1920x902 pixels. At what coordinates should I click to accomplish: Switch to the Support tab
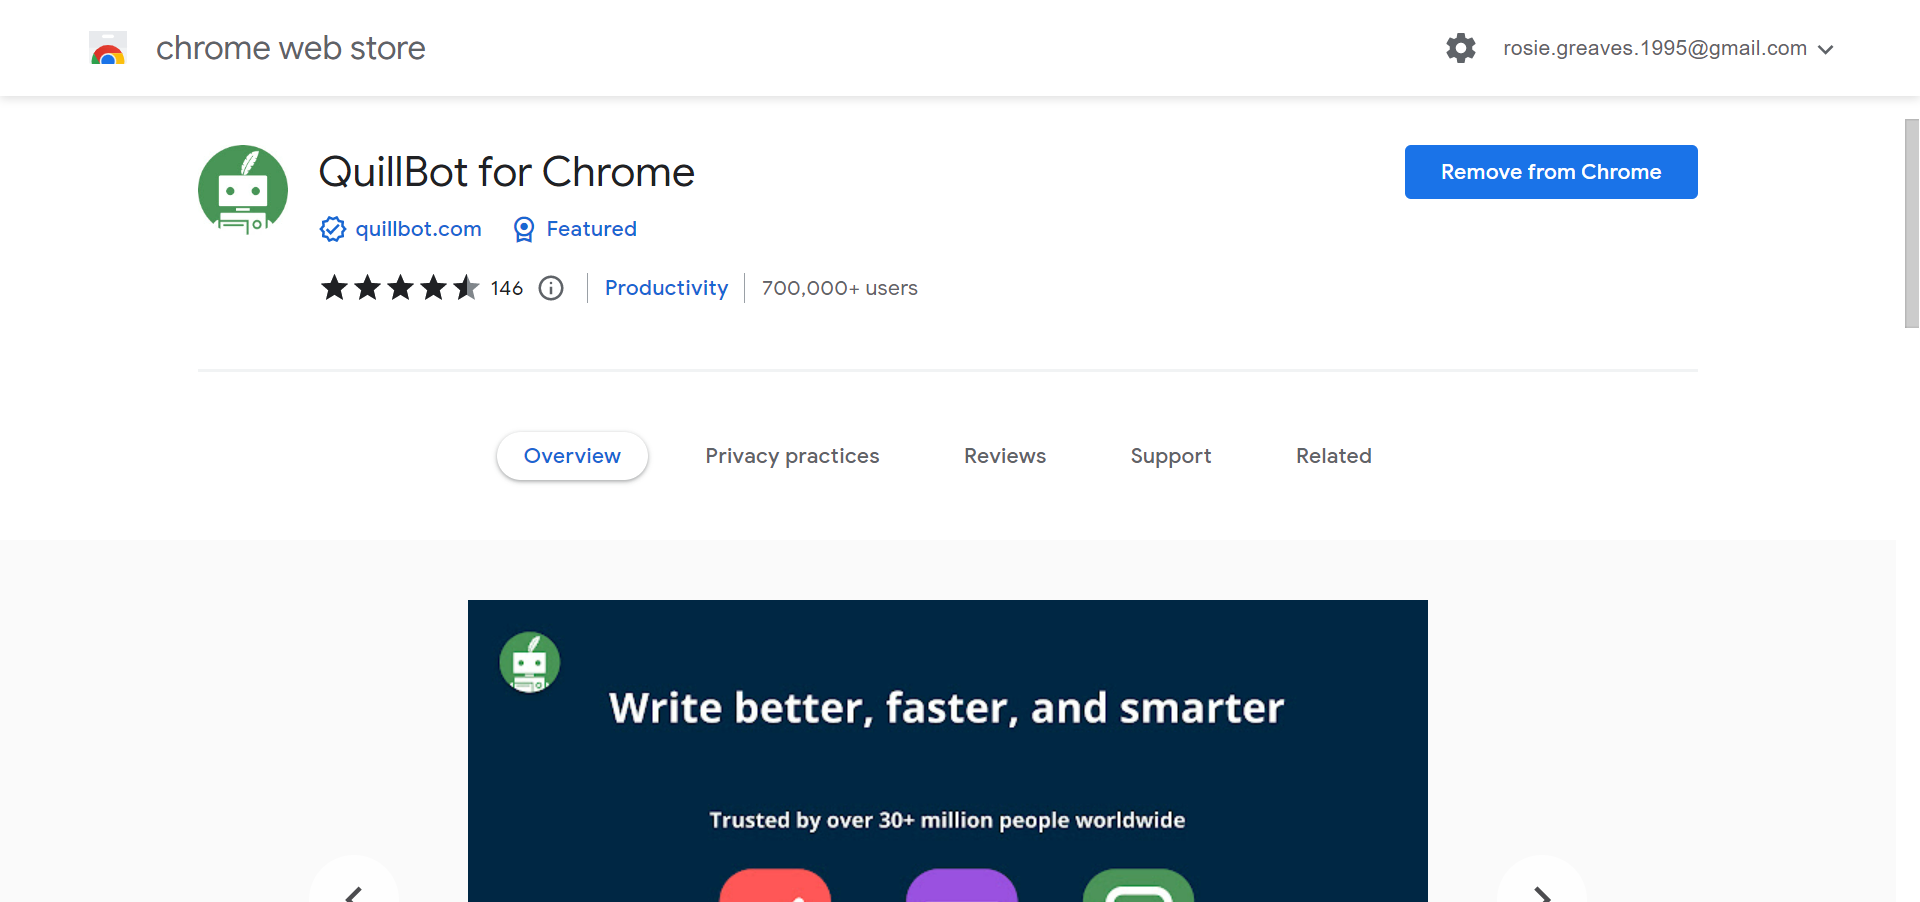[x=1171, y=456]
